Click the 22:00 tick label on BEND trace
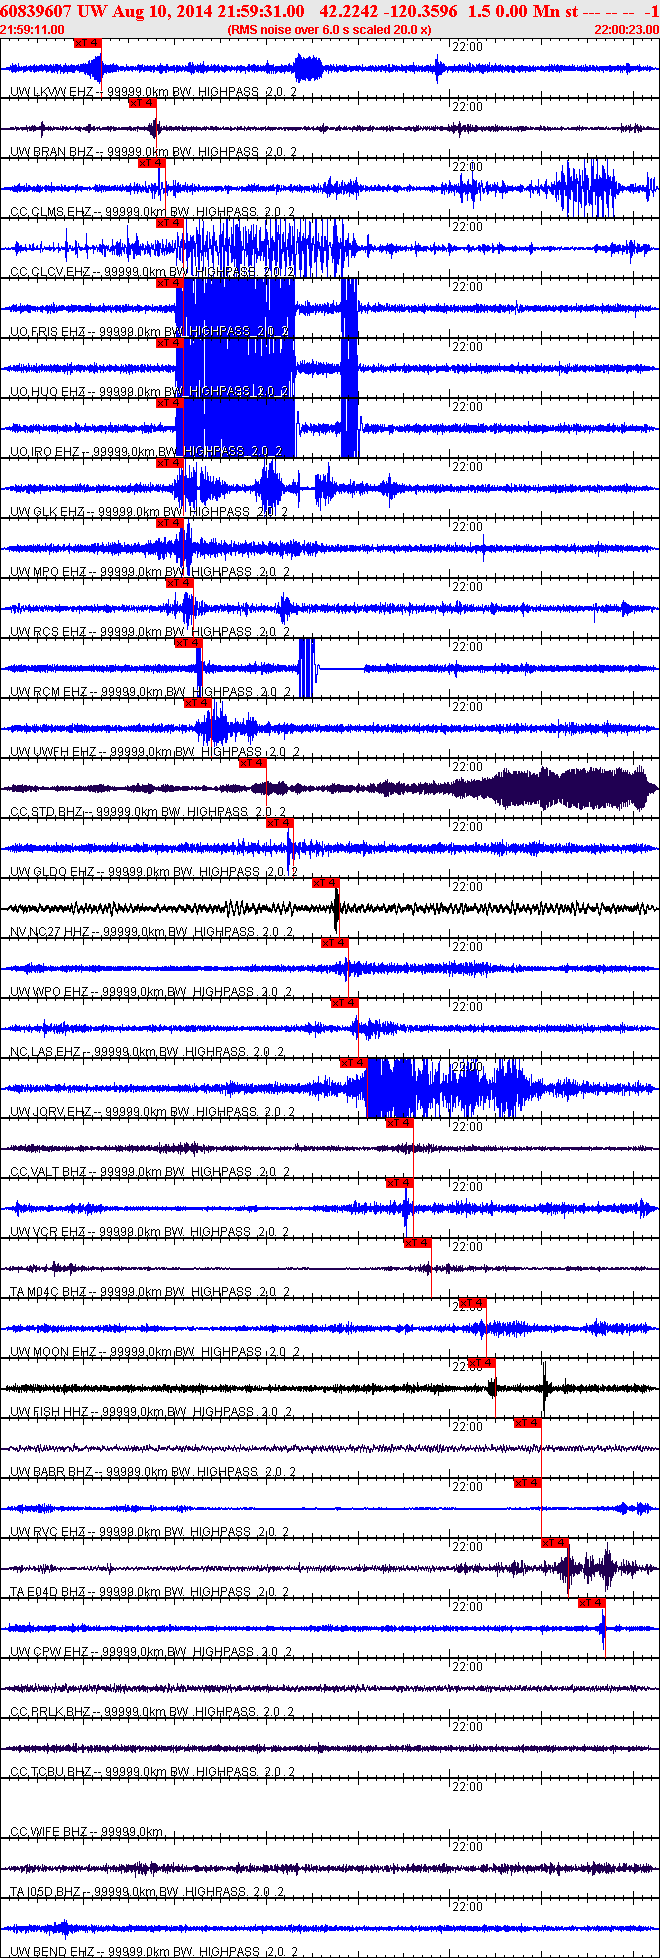Viewport: 660px width, 1958px height. pos(467,1907)
